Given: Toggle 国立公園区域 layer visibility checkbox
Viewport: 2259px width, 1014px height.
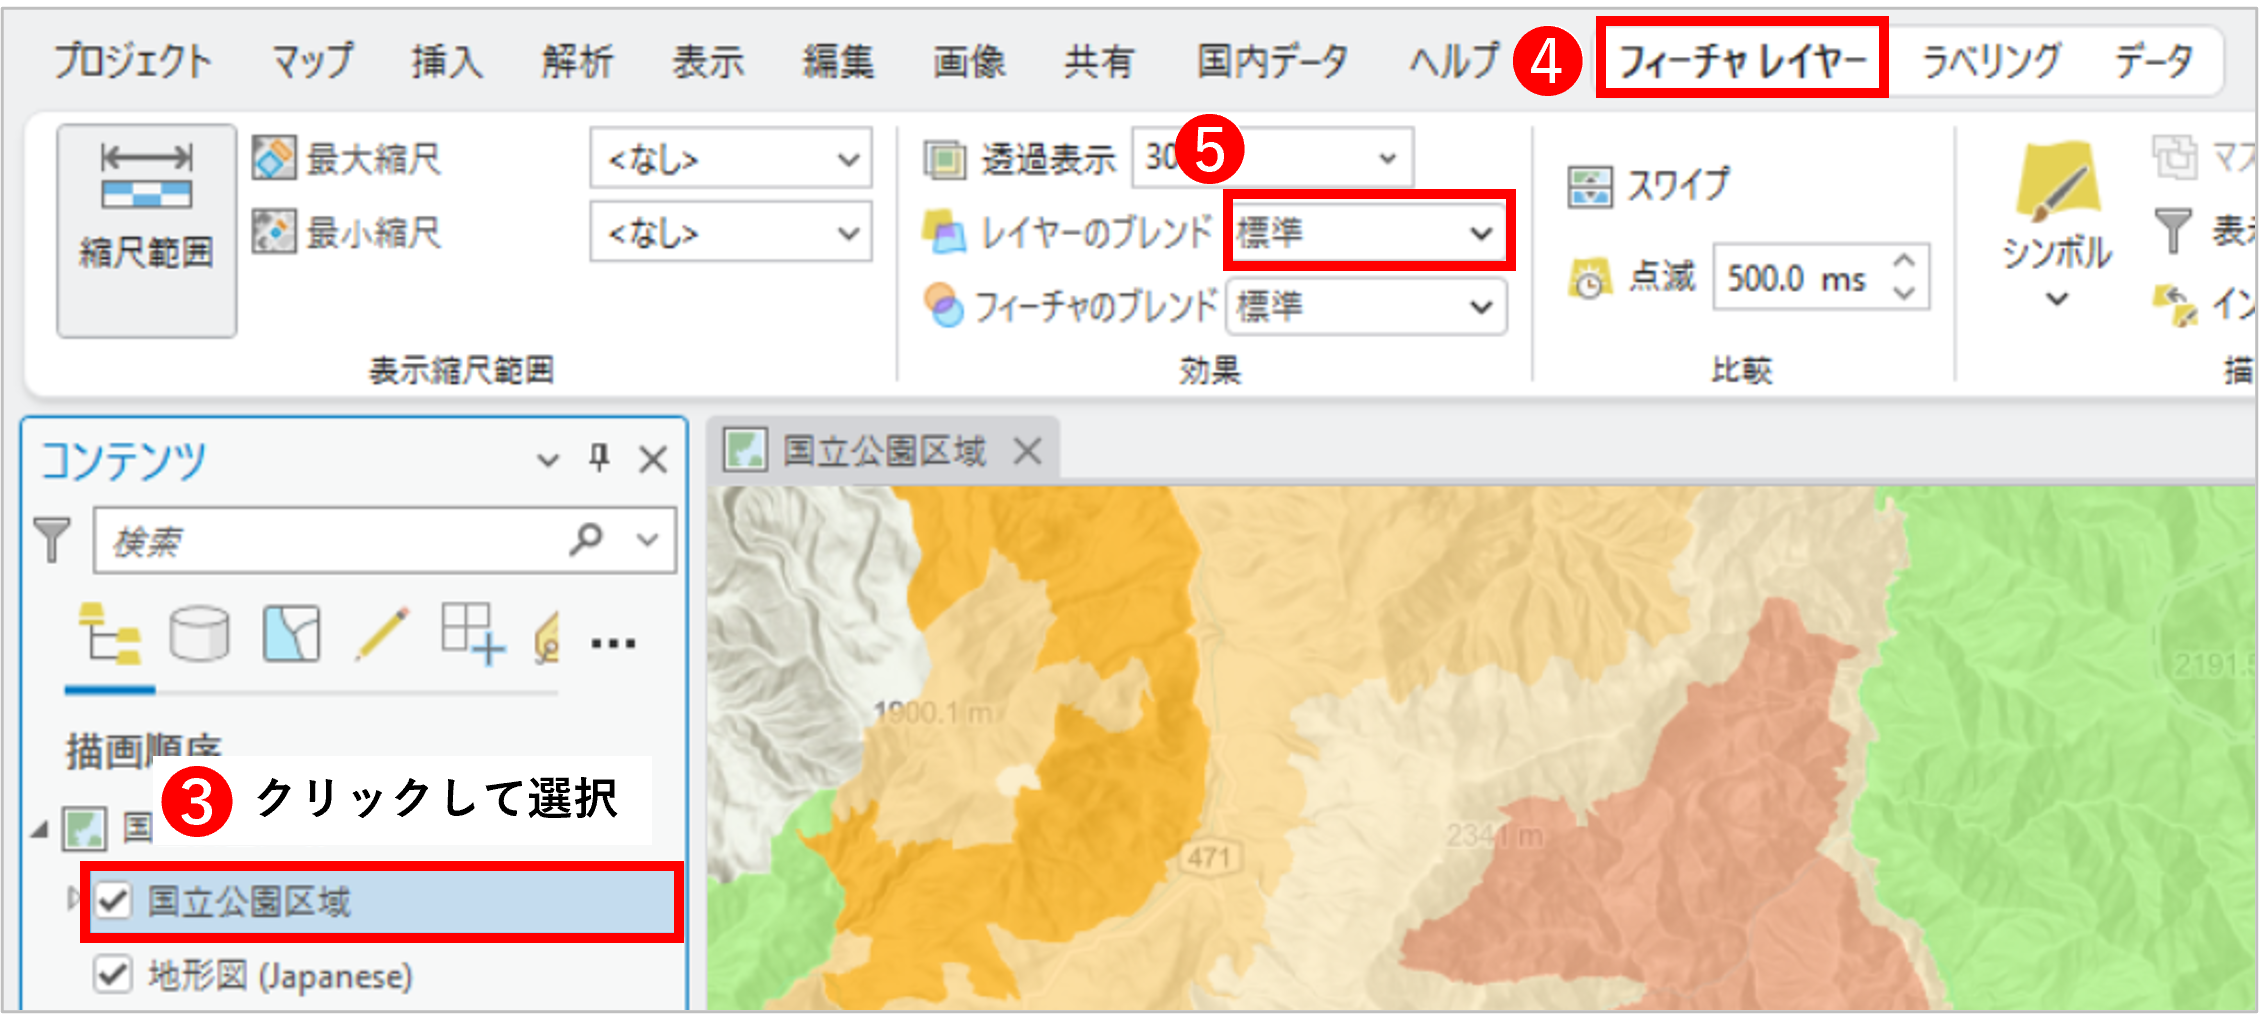Looking at the screenshot, I should pos(113,901).
